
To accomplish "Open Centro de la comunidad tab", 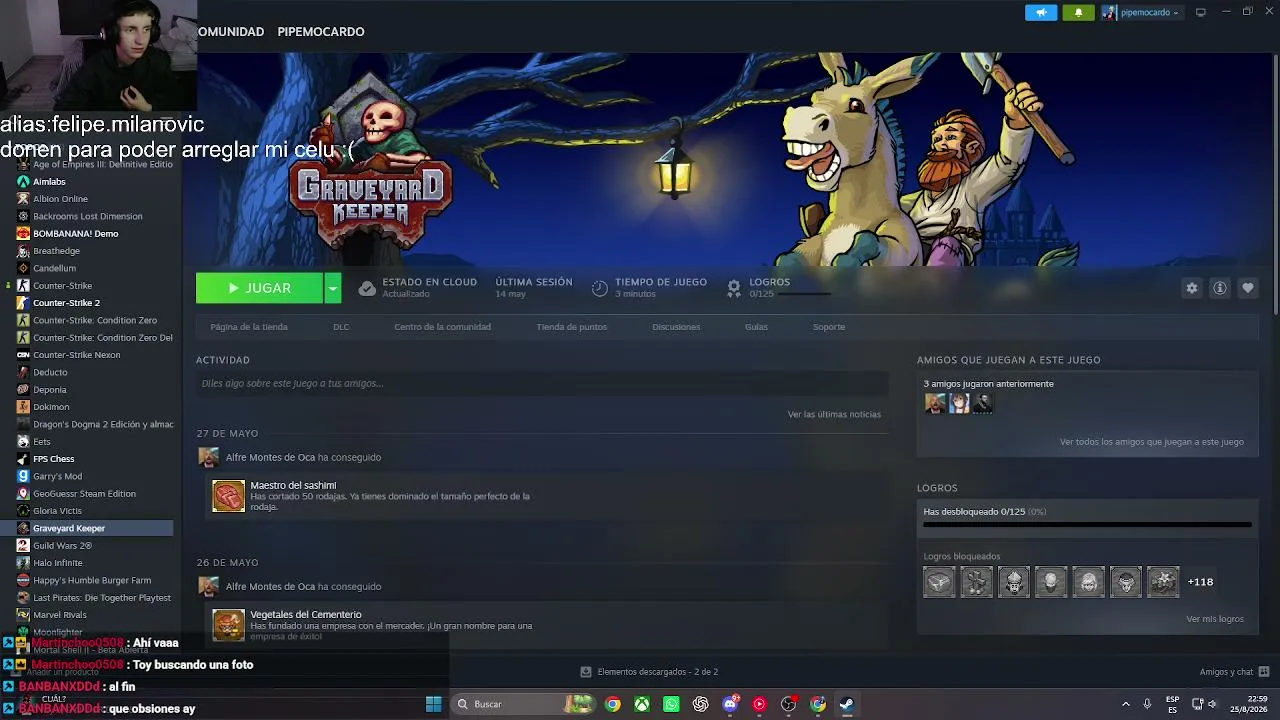I will [442, 327].
